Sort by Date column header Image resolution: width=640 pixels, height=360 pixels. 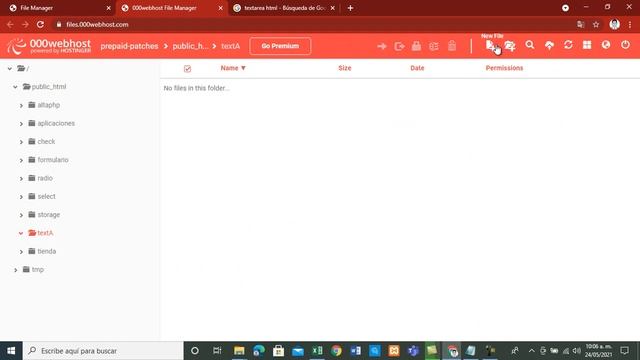coord(417,68)
